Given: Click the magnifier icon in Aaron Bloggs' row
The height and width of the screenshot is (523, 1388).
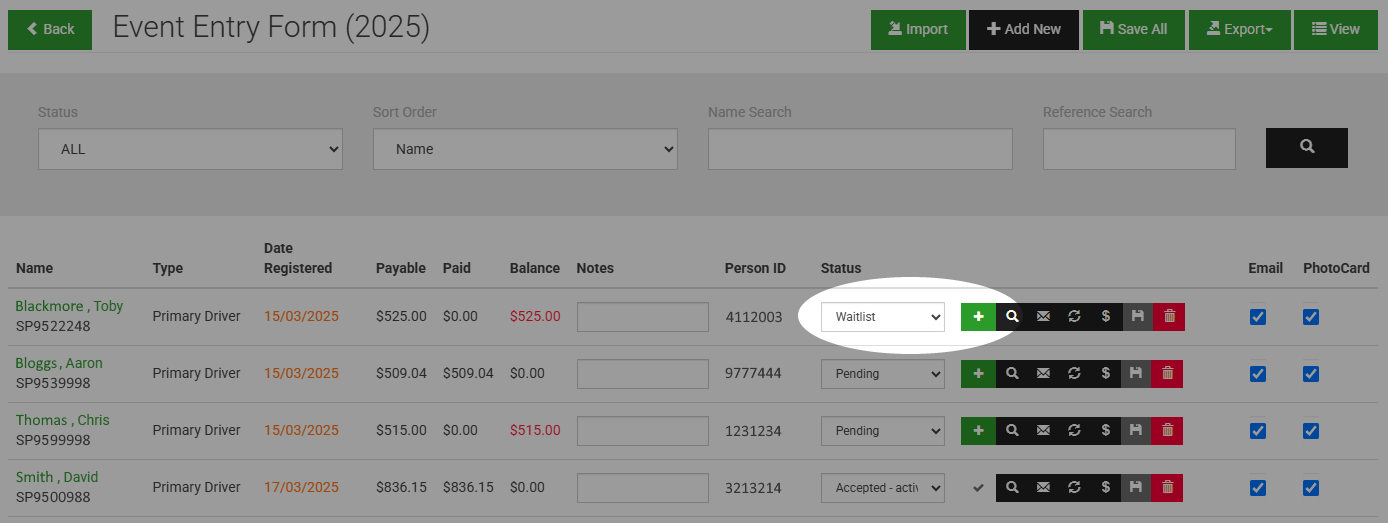Looking at the screenshot, I should tap(1012, 374).
